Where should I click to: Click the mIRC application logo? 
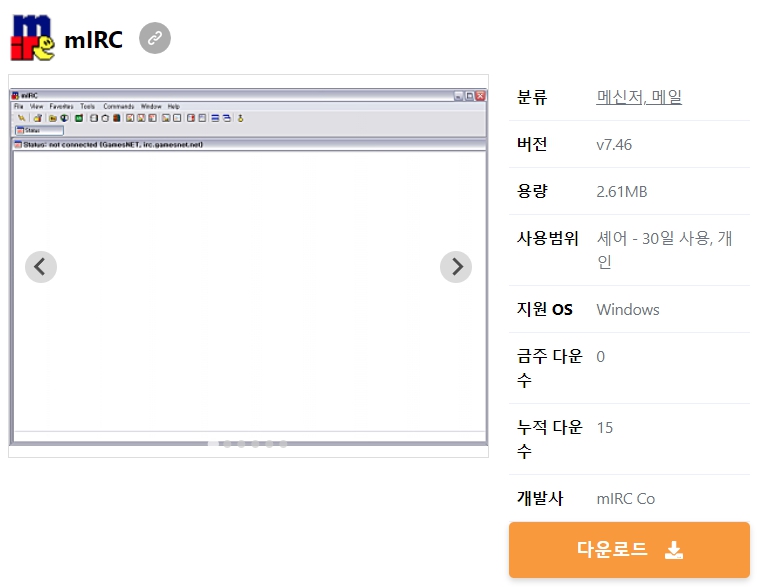click(32, 37)
